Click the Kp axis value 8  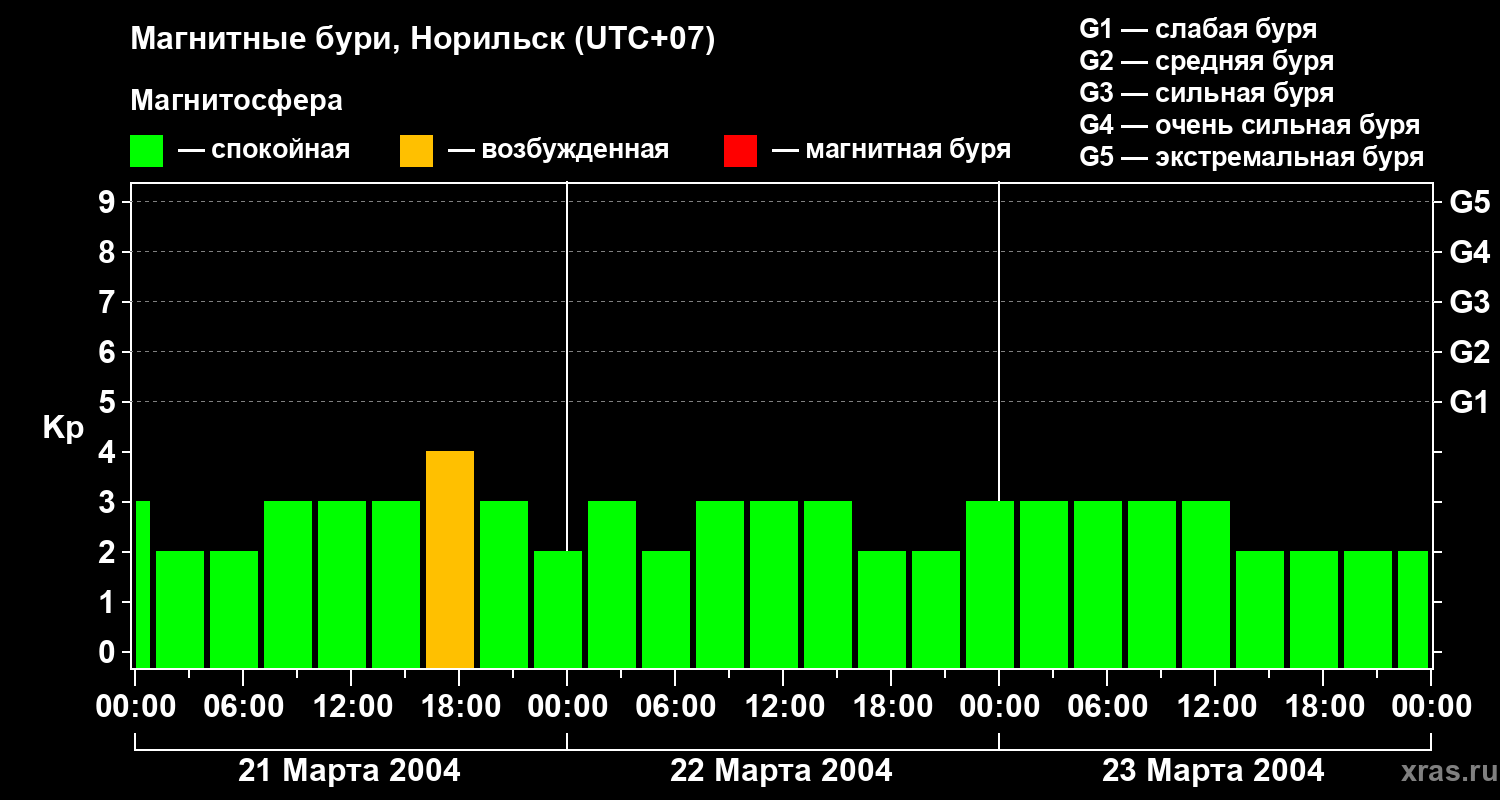coord(109,253)
